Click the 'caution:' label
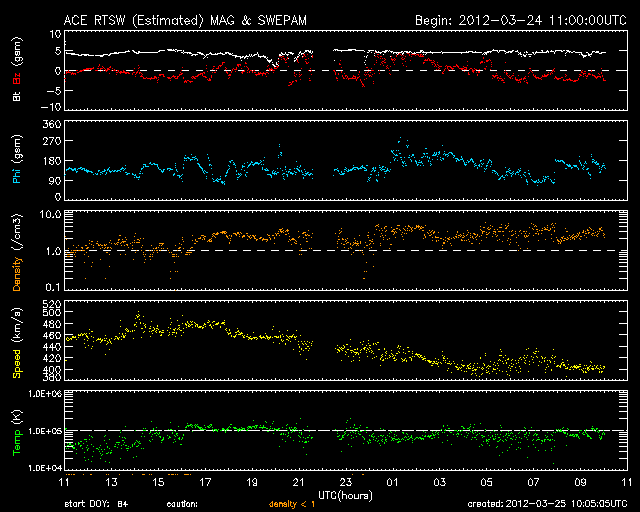The height and width of the screenshot is (512, 640). pos(182,504)
